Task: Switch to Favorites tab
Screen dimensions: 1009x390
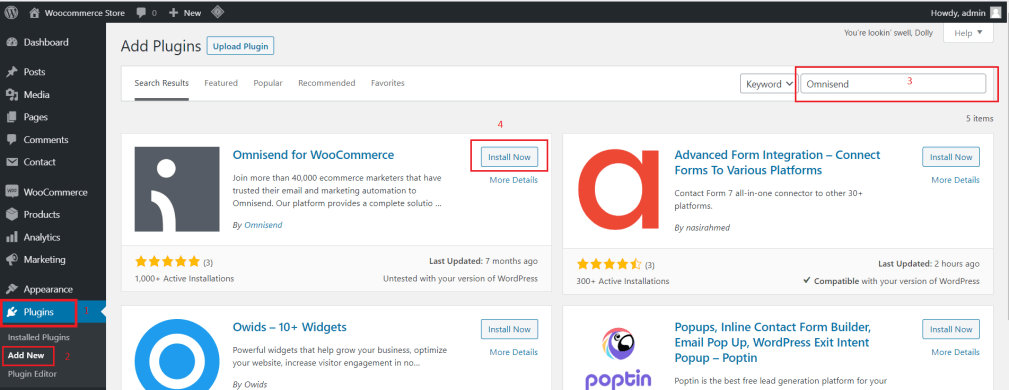Action: tap(387, 83)
